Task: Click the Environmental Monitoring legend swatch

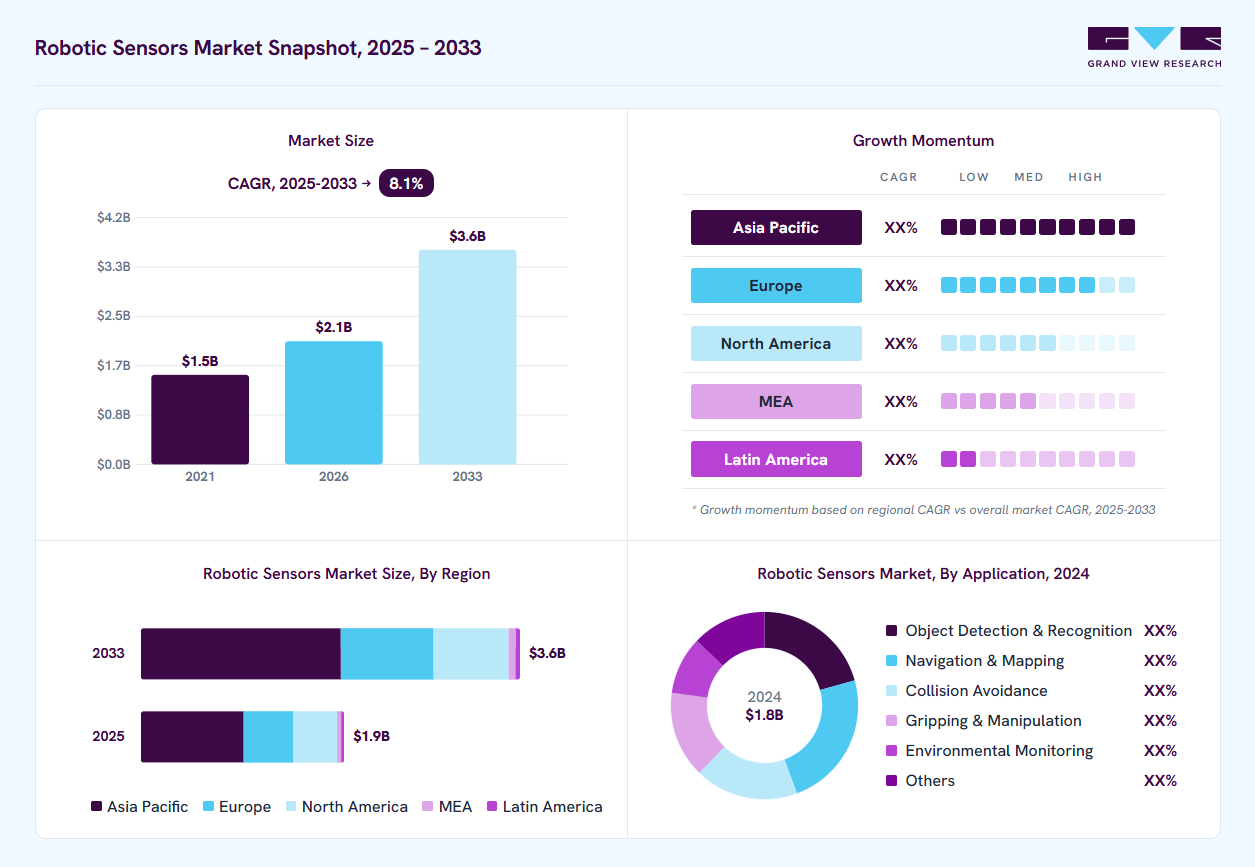Action: click(892, 751)
